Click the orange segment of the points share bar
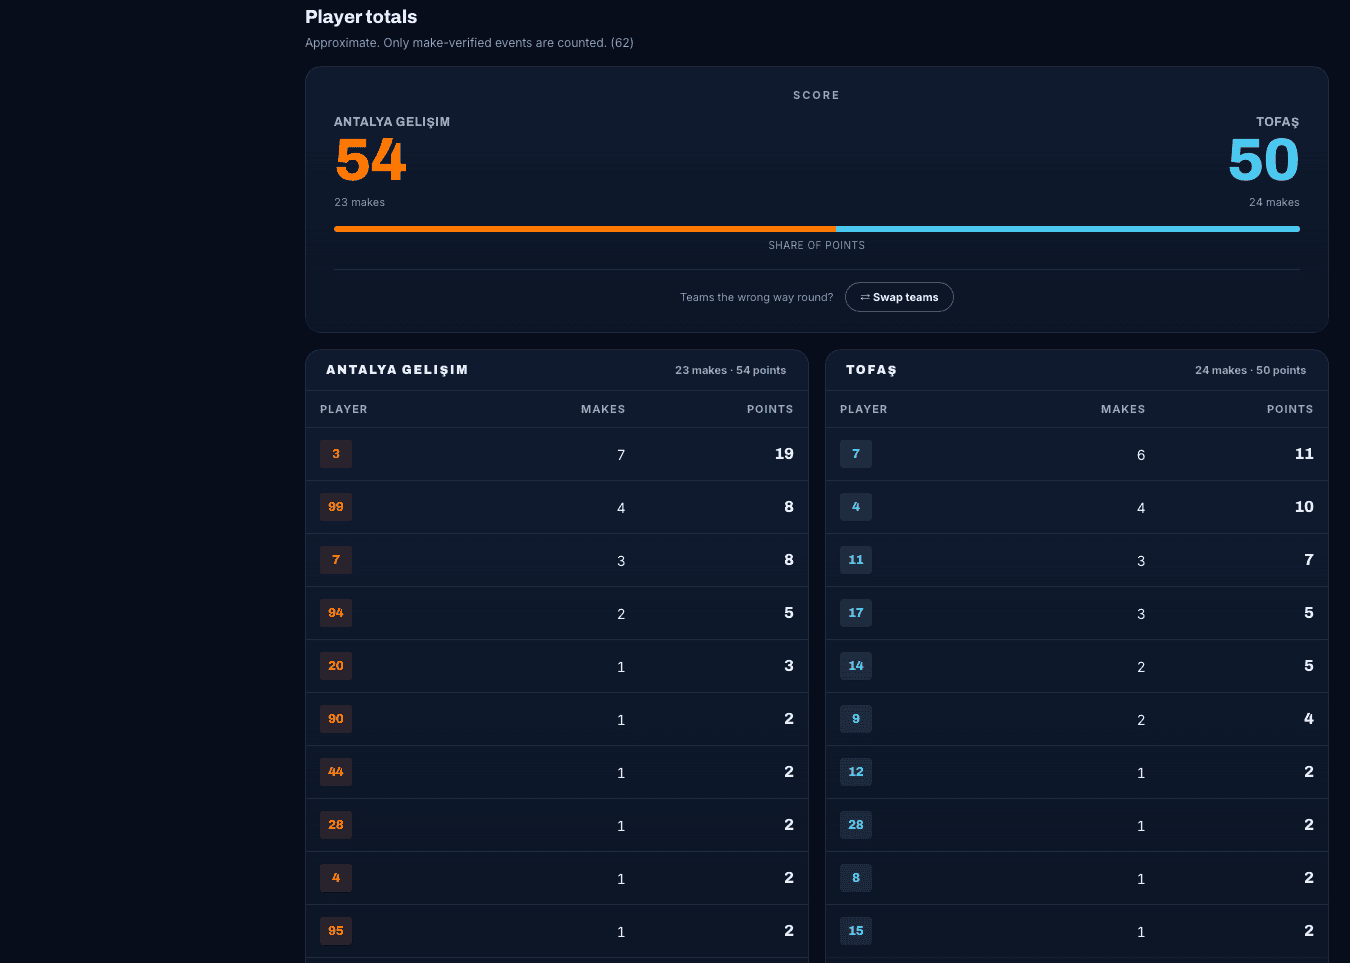 (585, 229)
